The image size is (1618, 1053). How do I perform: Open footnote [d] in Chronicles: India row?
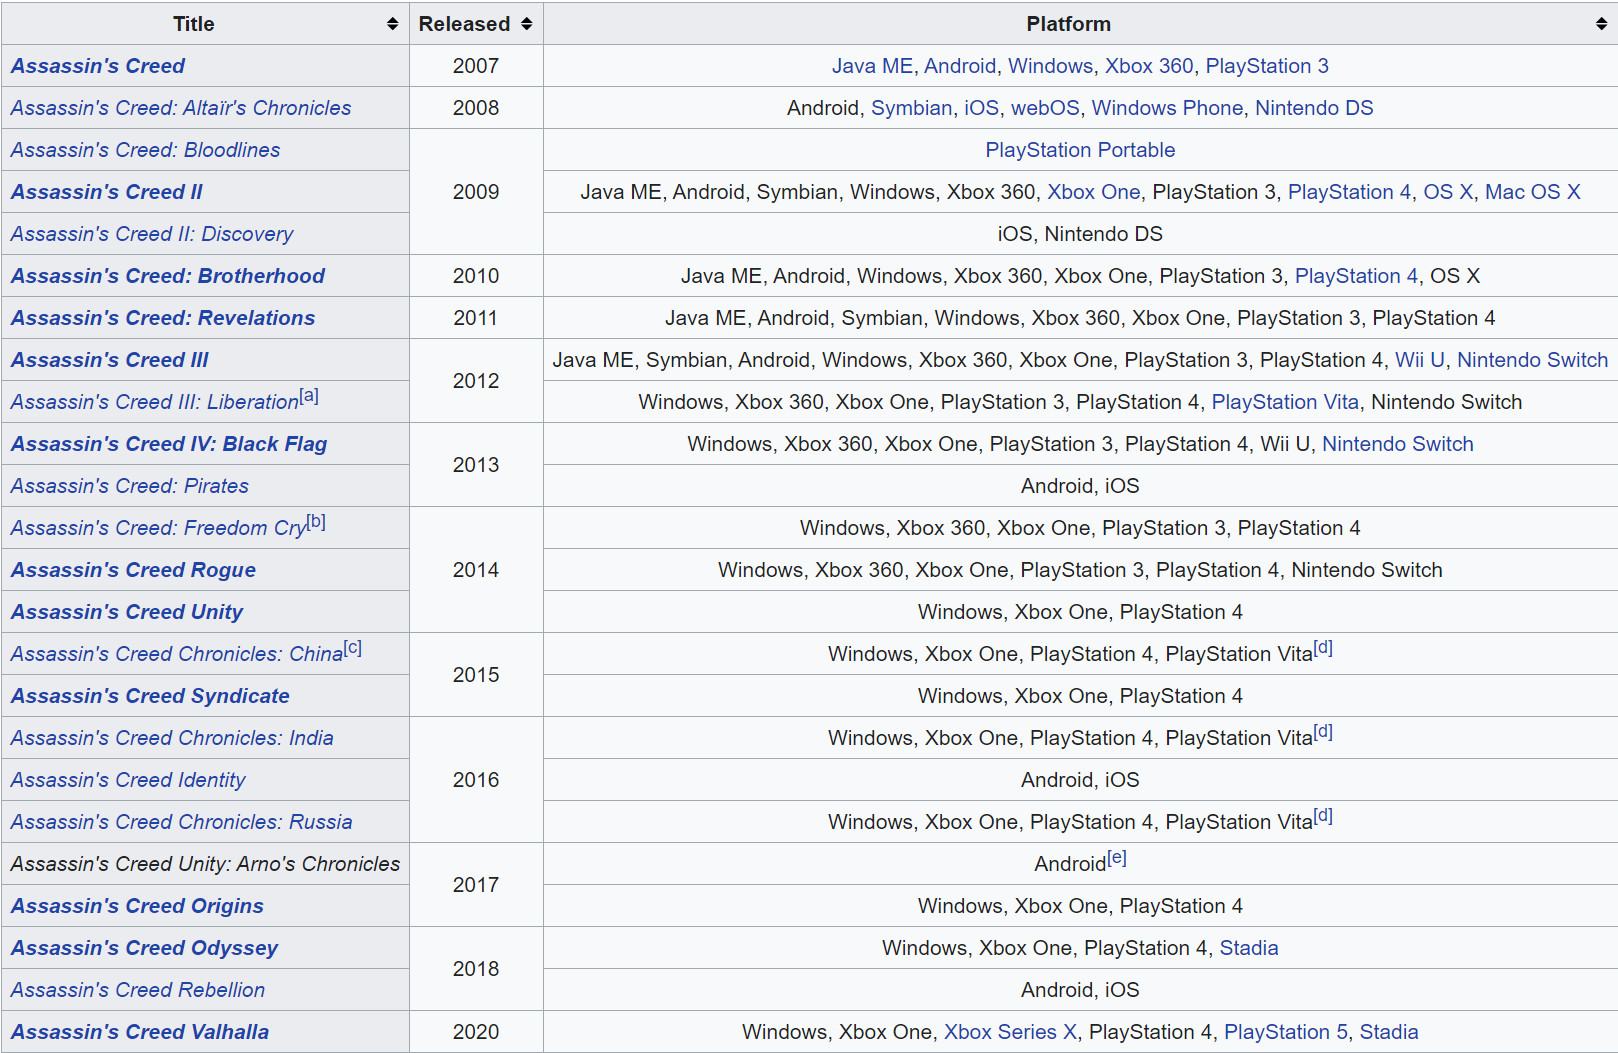pyautogui.click(x=1323, y=731)
